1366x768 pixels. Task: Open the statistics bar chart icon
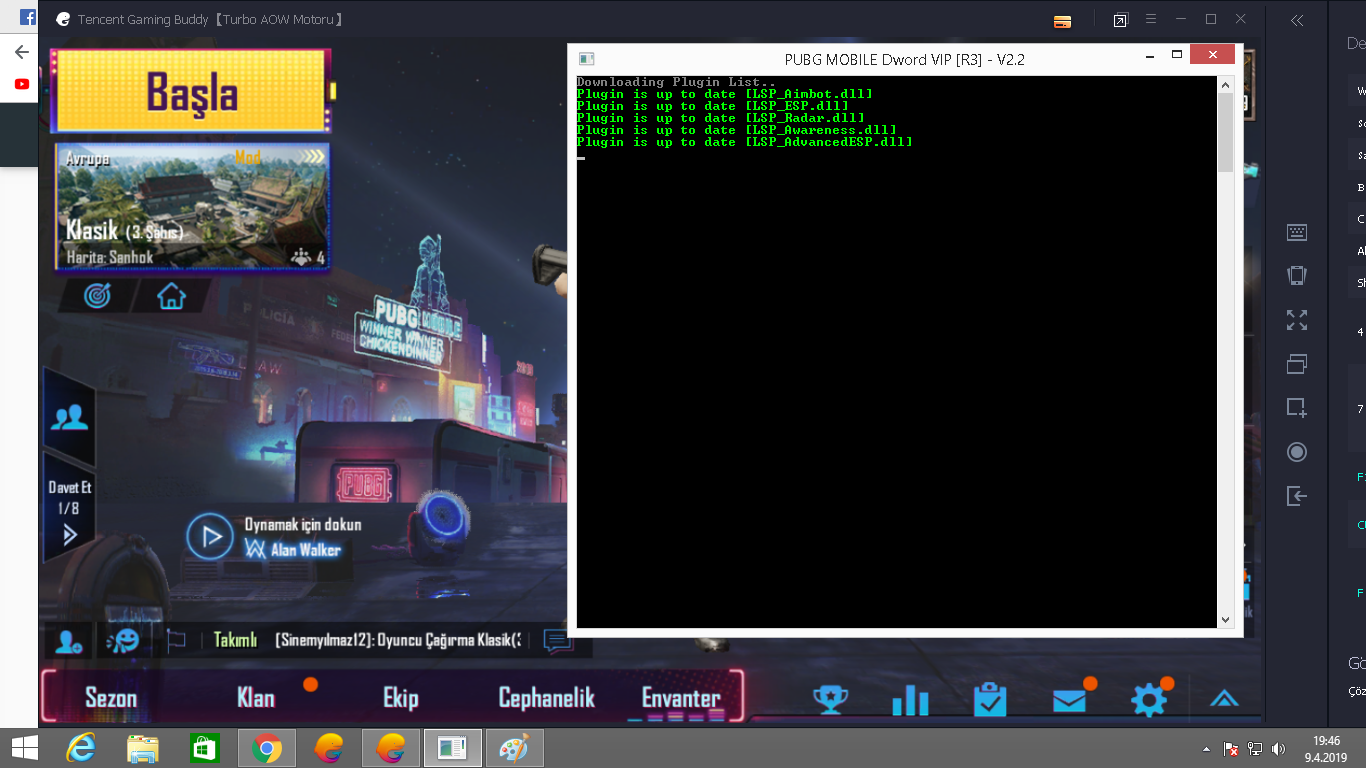(x=910, y=699)
